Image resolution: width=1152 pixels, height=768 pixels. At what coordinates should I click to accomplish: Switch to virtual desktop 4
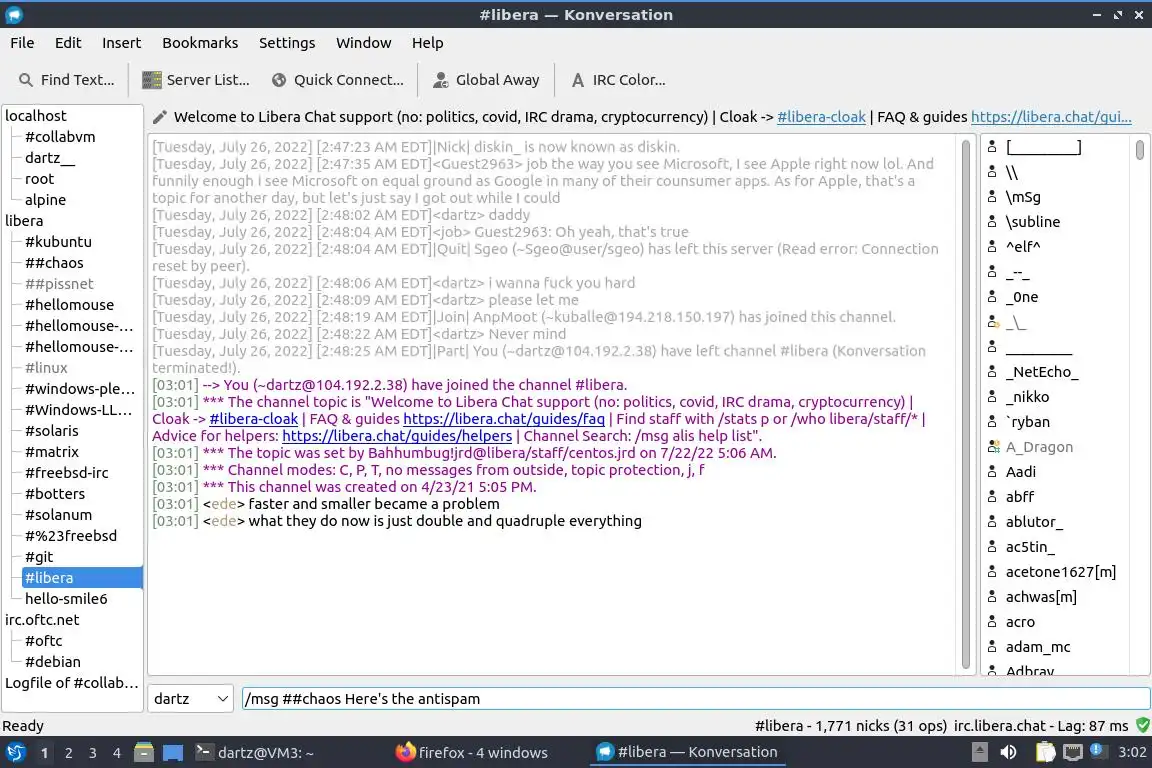pyautogui.click(x=117, y=753)
